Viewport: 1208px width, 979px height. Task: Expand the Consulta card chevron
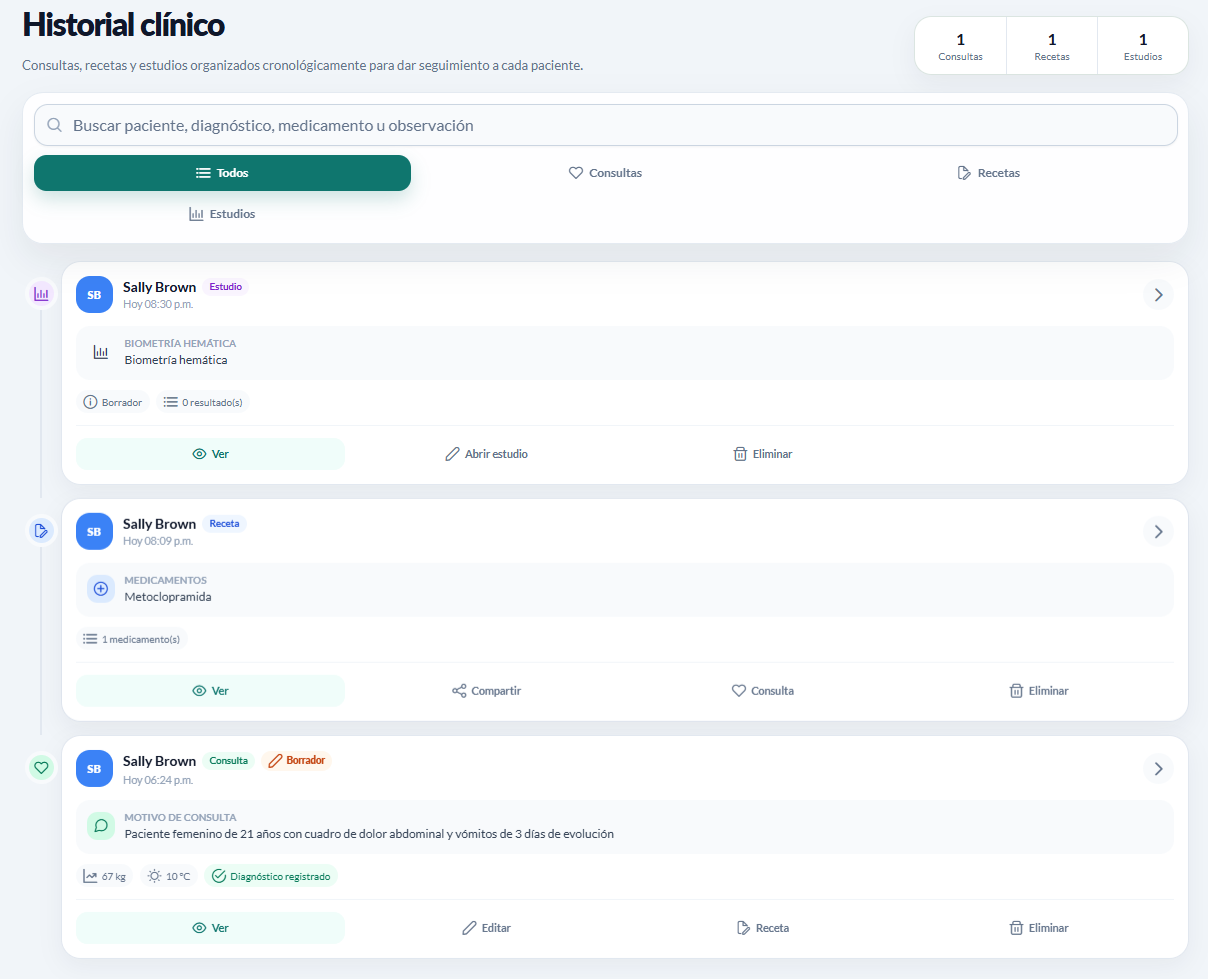point(1158,769)
